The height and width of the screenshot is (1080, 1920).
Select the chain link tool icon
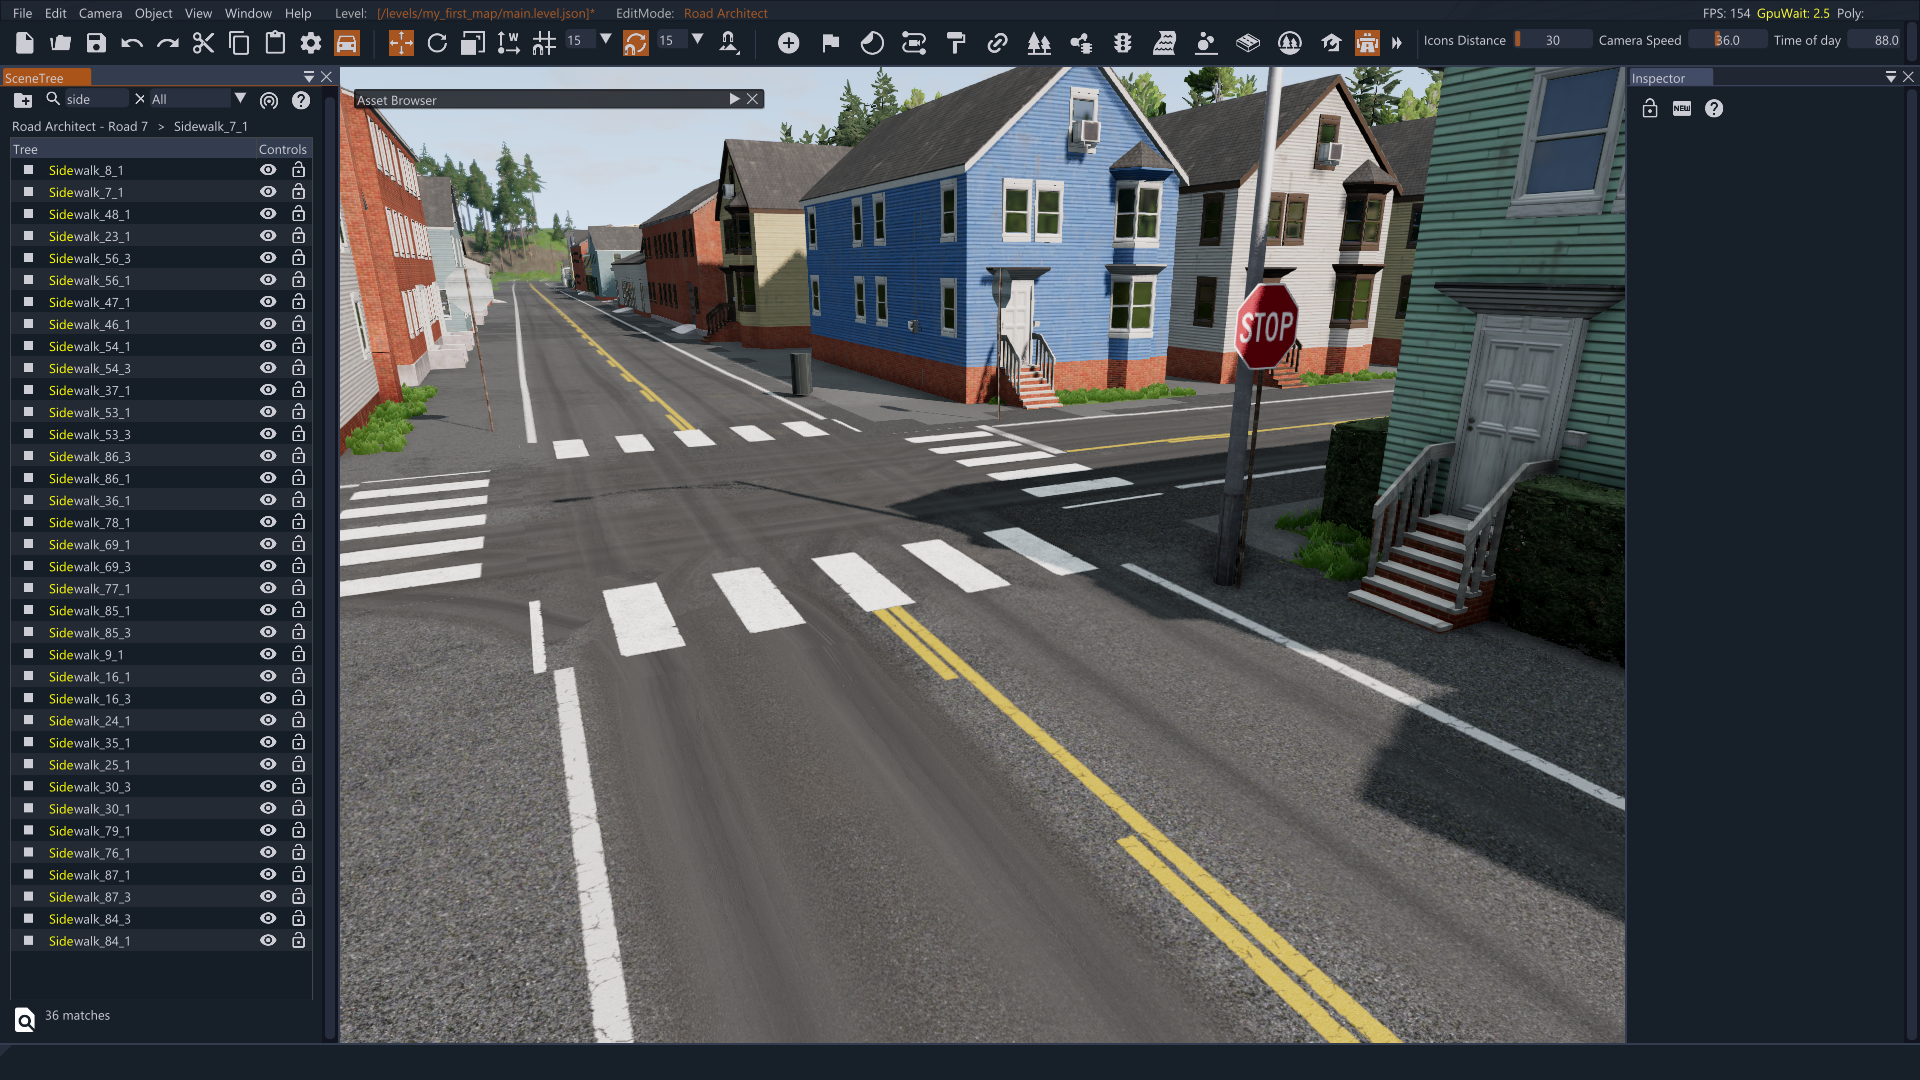(x=998, y=42)
